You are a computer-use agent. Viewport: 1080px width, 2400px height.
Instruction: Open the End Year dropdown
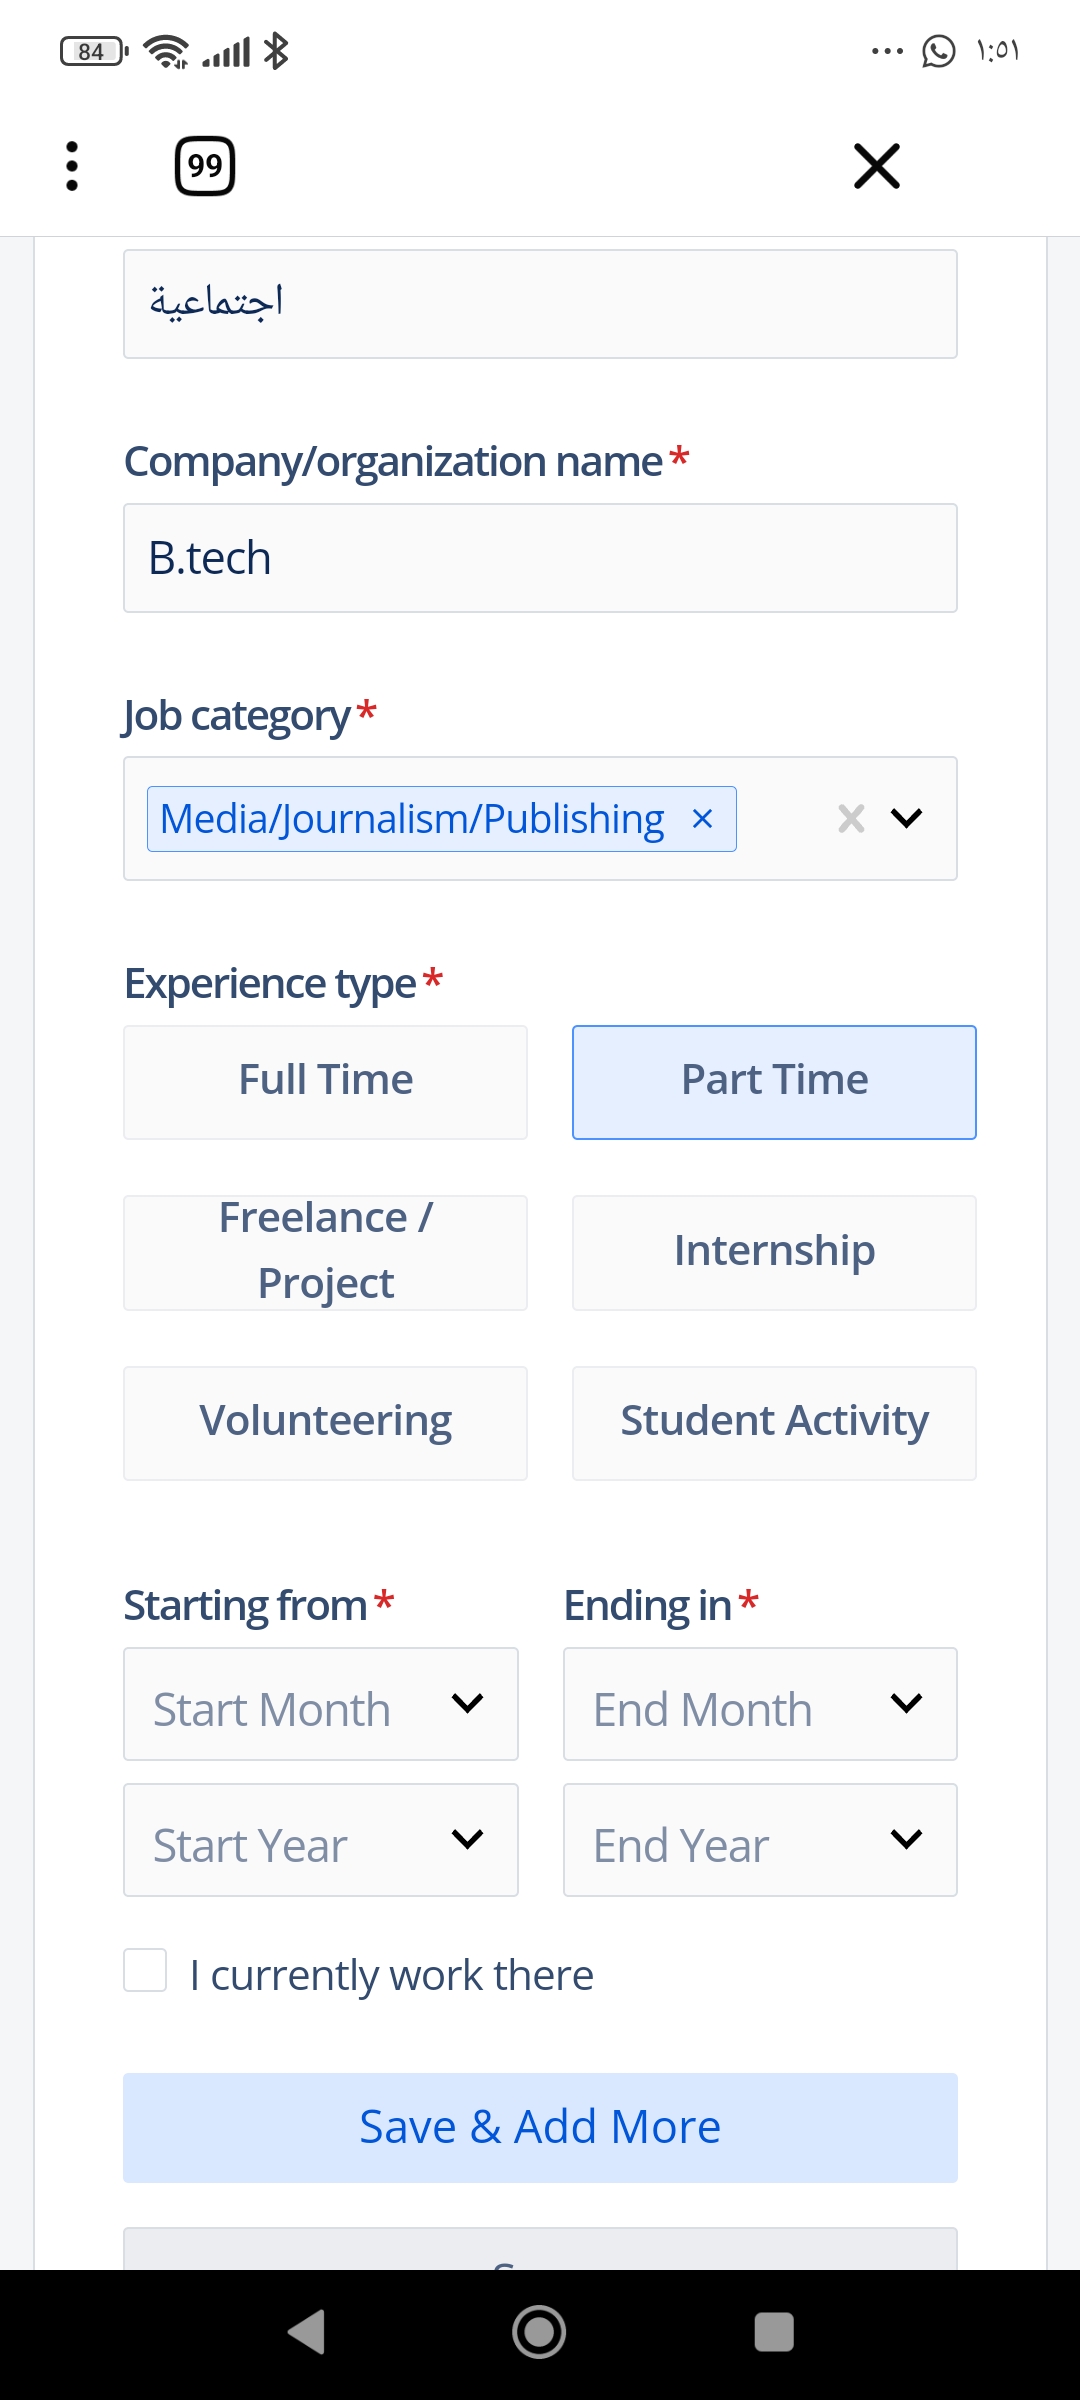pos(760,1840)
